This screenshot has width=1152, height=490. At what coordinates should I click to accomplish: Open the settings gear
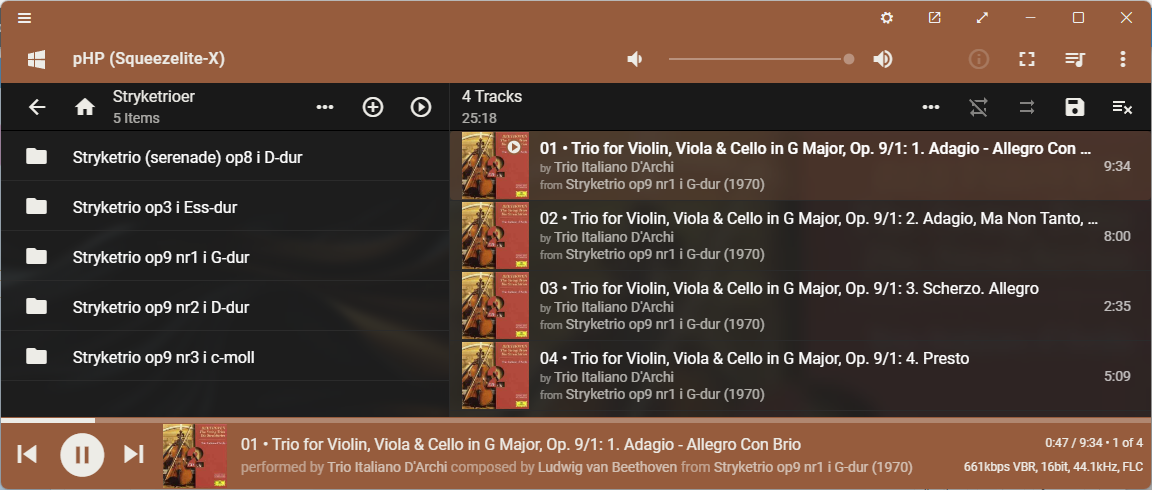coord(886,18)
